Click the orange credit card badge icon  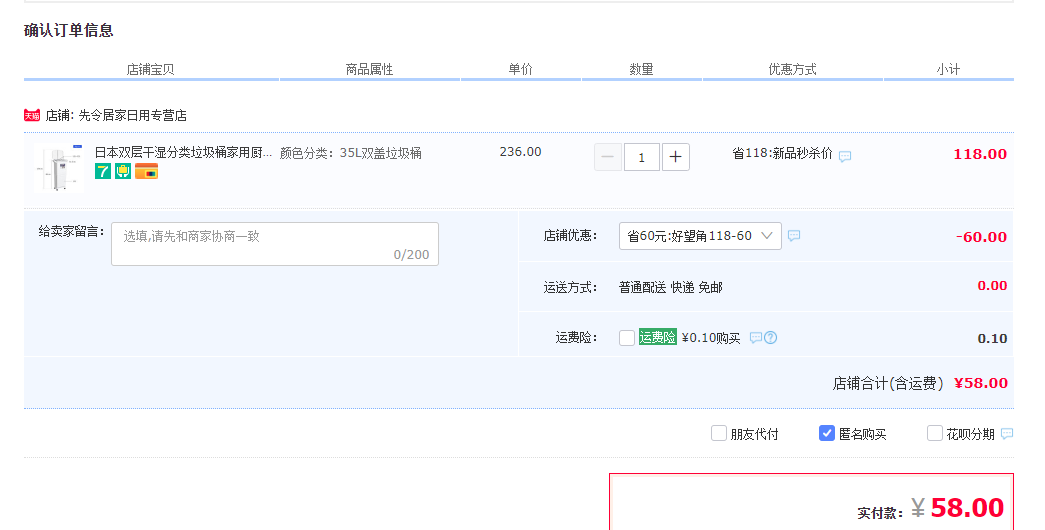pos(147,171)
